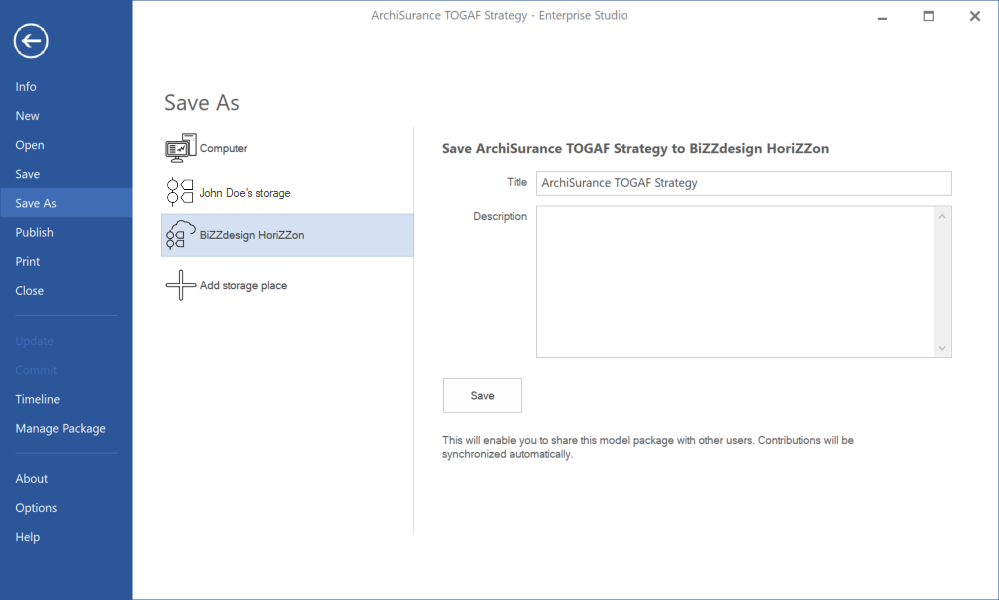Select Publish in the sidebar
This screenshot has height=600, width=999.
[34, 232]
